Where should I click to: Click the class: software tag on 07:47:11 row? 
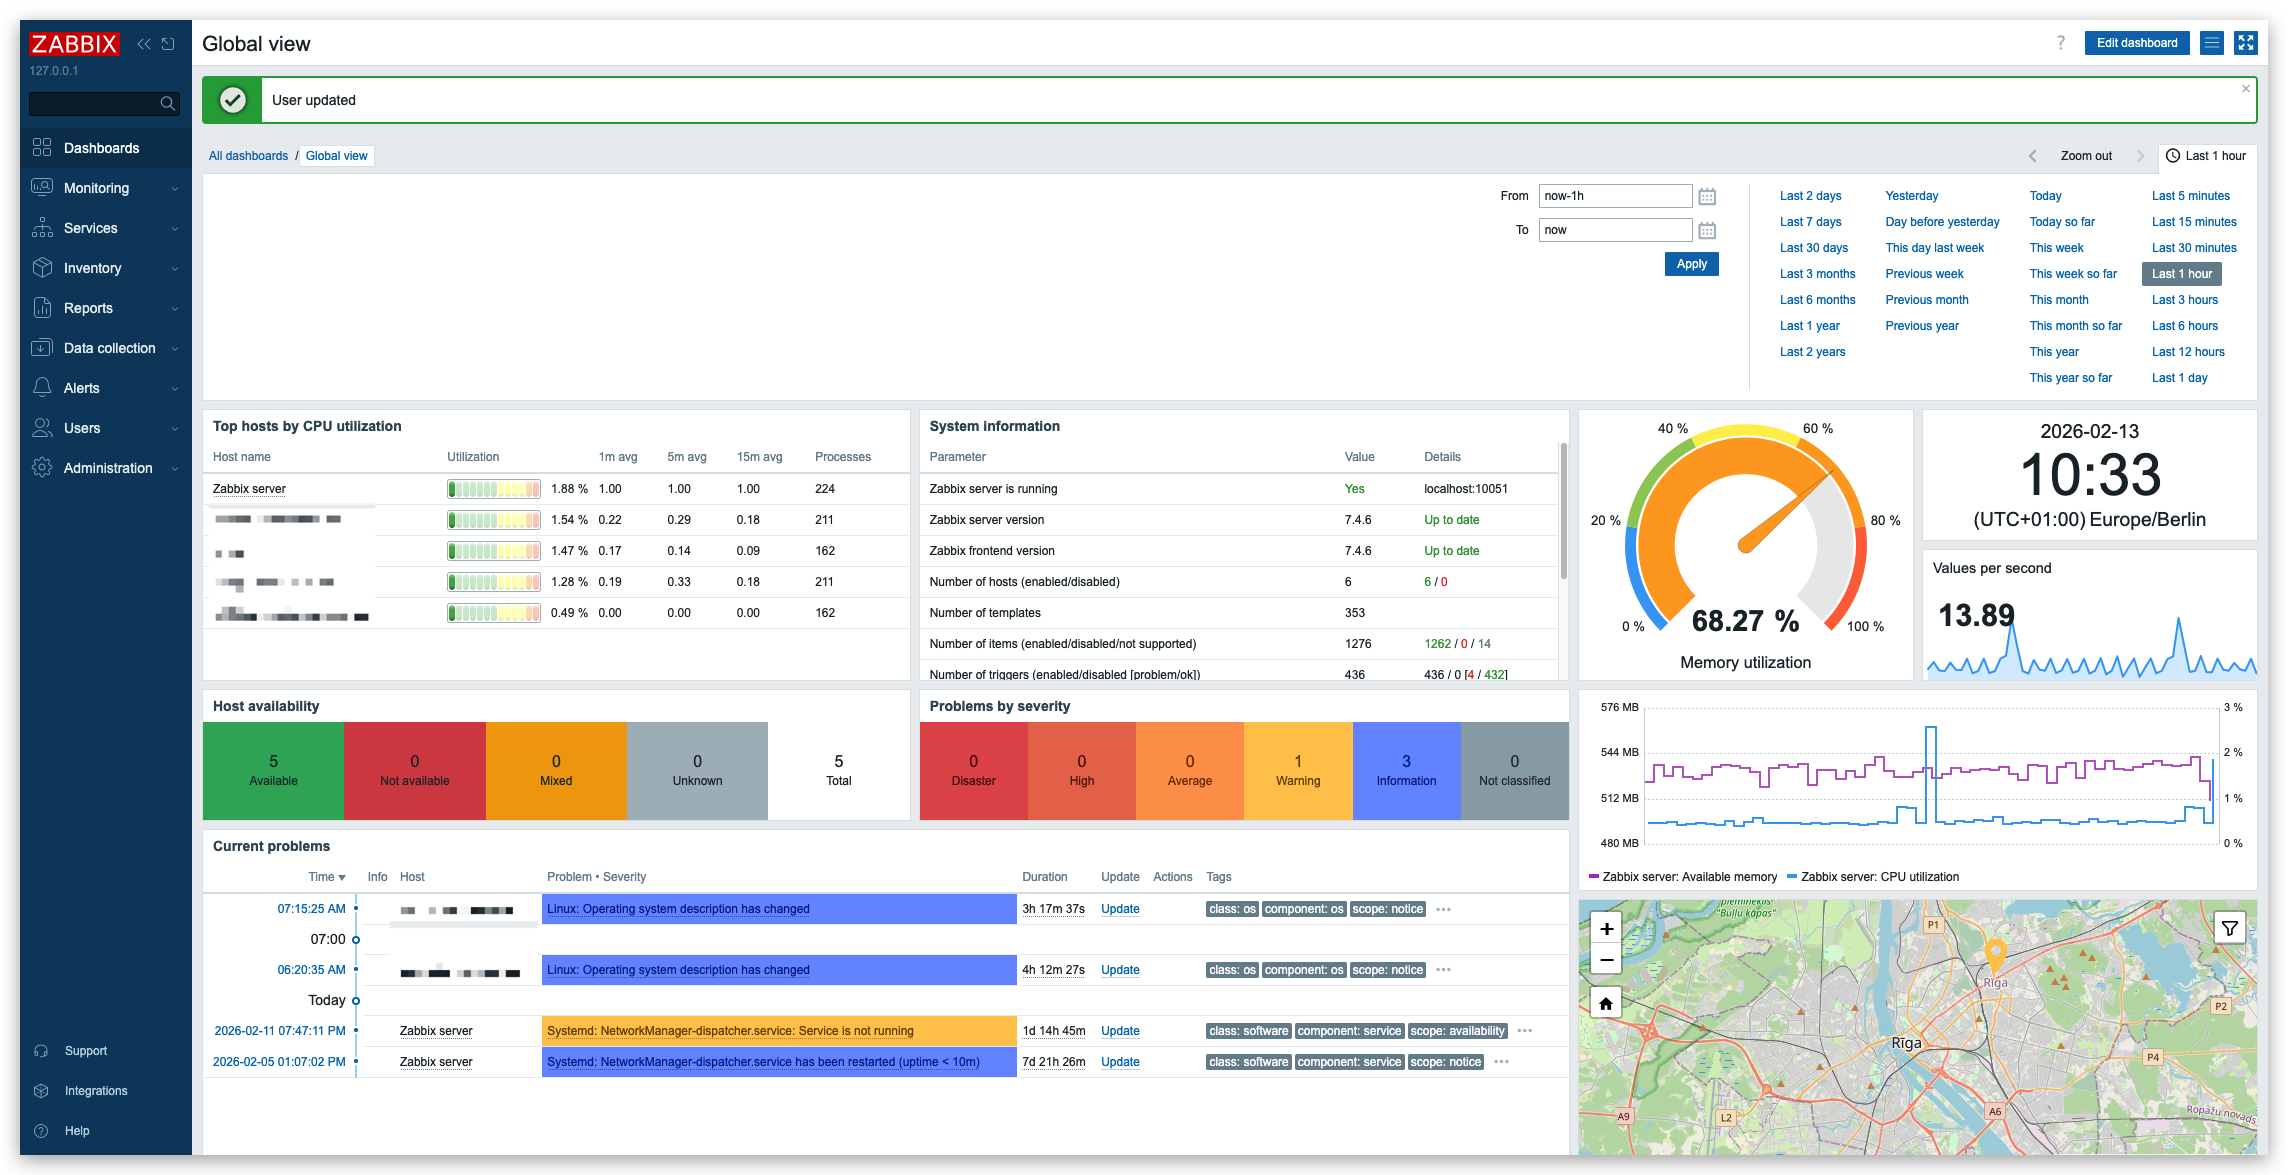(1248, 1031)
